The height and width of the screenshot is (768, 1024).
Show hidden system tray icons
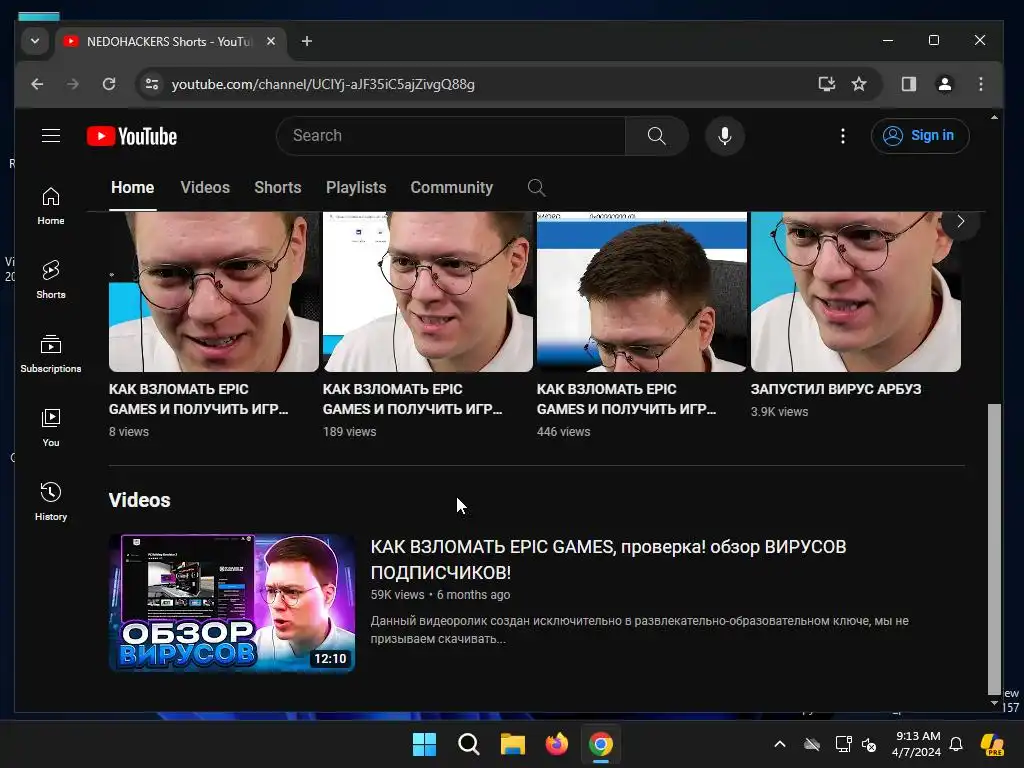pos(780,744)
